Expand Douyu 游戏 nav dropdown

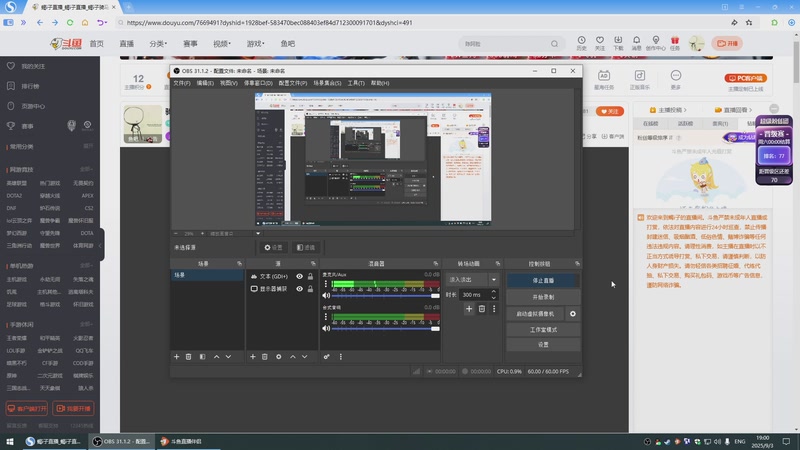click(x=256, y=44)
